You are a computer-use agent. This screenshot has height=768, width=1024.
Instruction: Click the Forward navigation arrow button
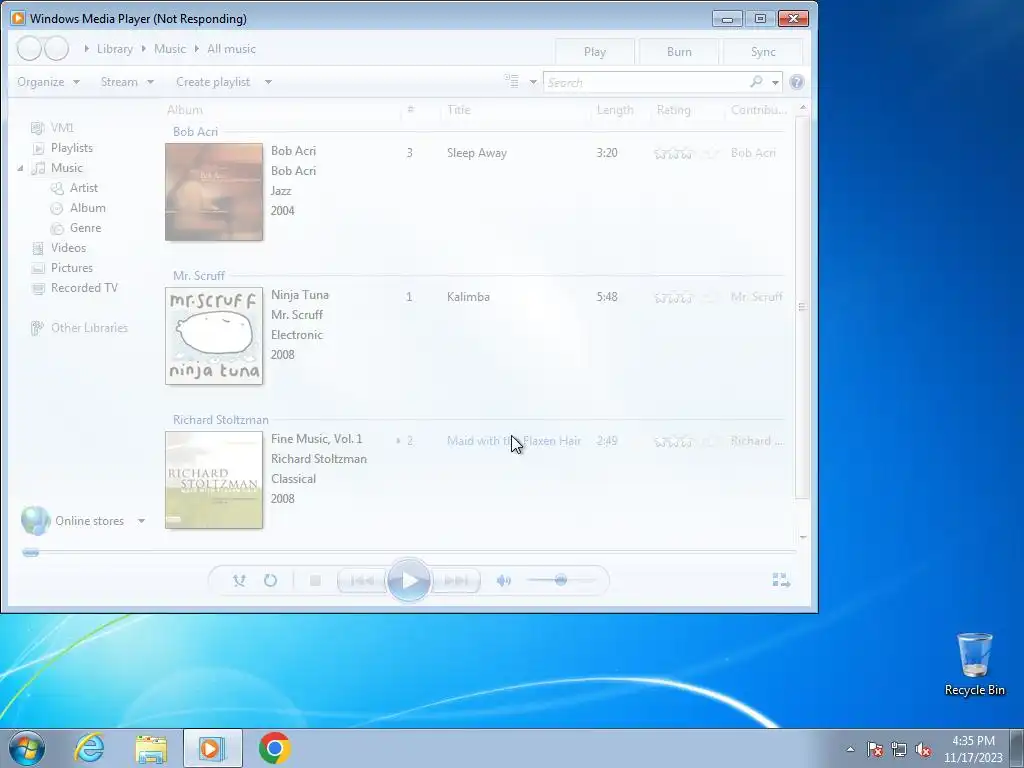pyautogui.click(x=57, y=49)
